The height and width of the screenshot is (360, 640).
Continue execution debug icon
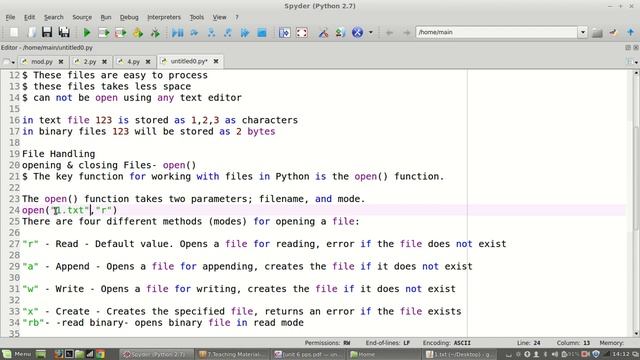click(x=245, y=33)
